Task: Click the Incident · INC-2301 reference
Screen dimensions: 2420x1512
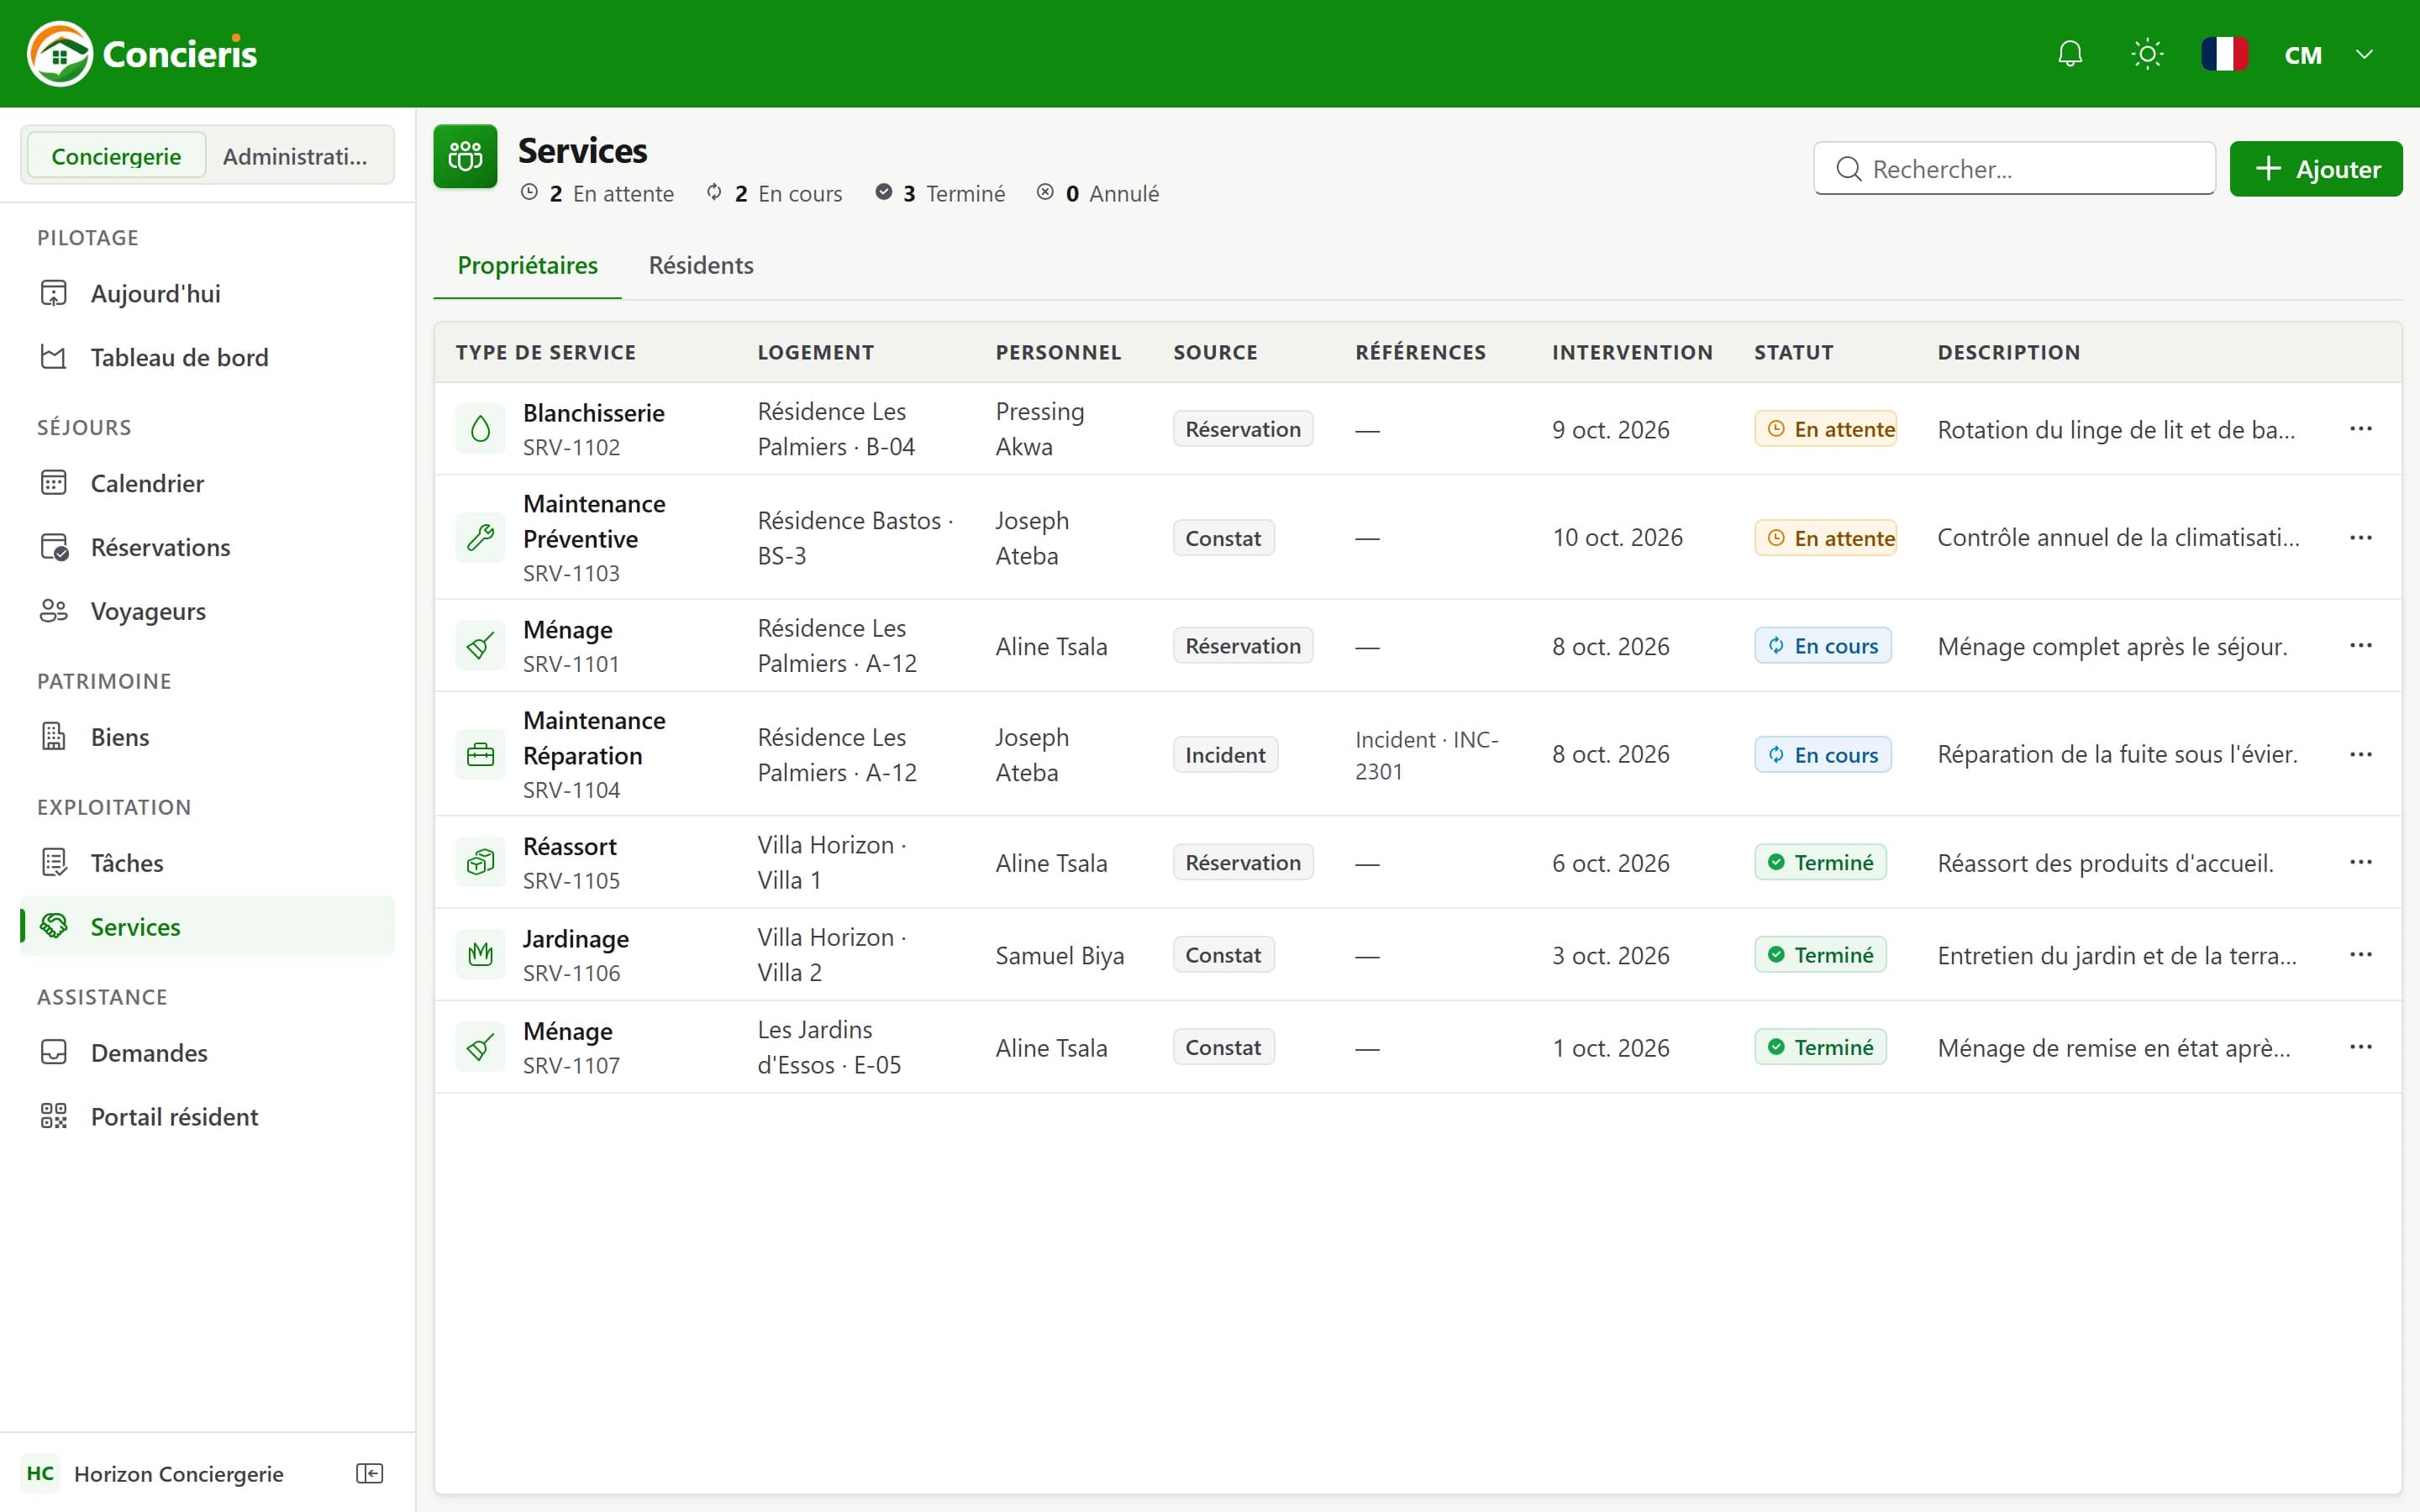Action: pyautogui.click(x=1427, y=755)
